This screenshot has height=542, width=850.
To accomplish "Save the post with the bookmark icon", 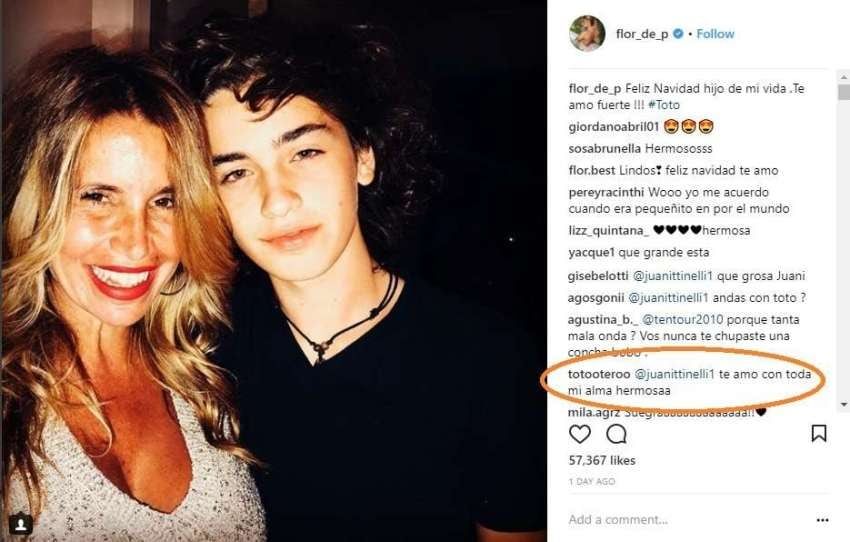I will pyautogui.click(x=818, y=434).
